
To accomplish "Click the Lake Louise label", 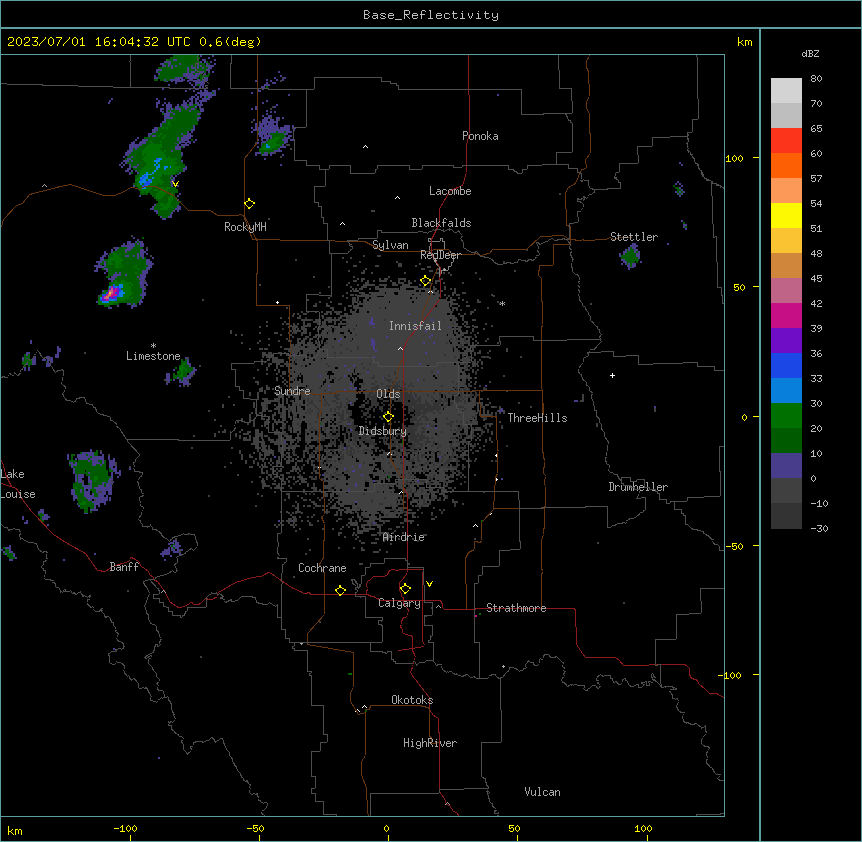I will pyautogui.click(x=18, y=484).
